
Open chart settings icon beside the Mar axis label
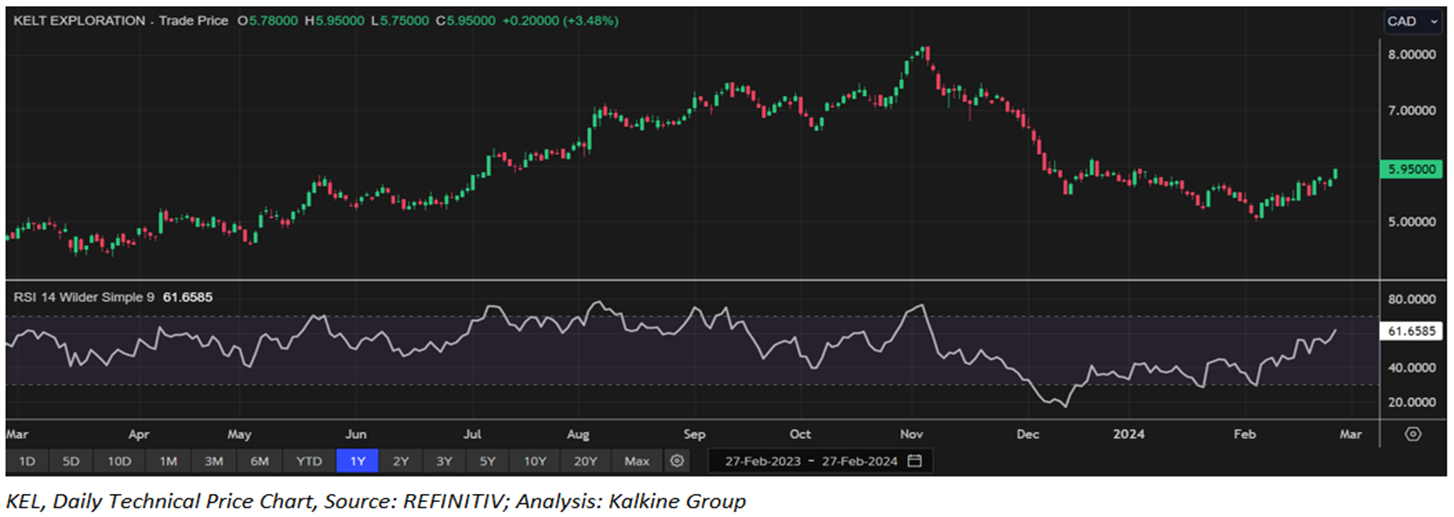point(1413,434)
